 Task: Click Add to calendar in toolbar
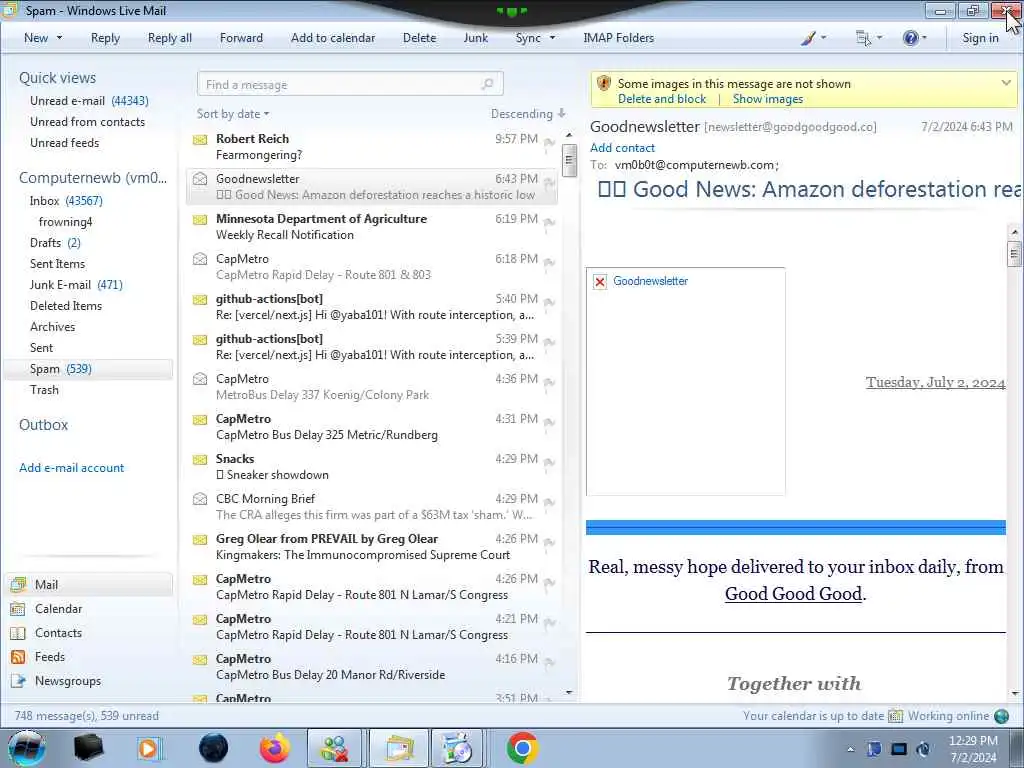[x=333, y=38]
